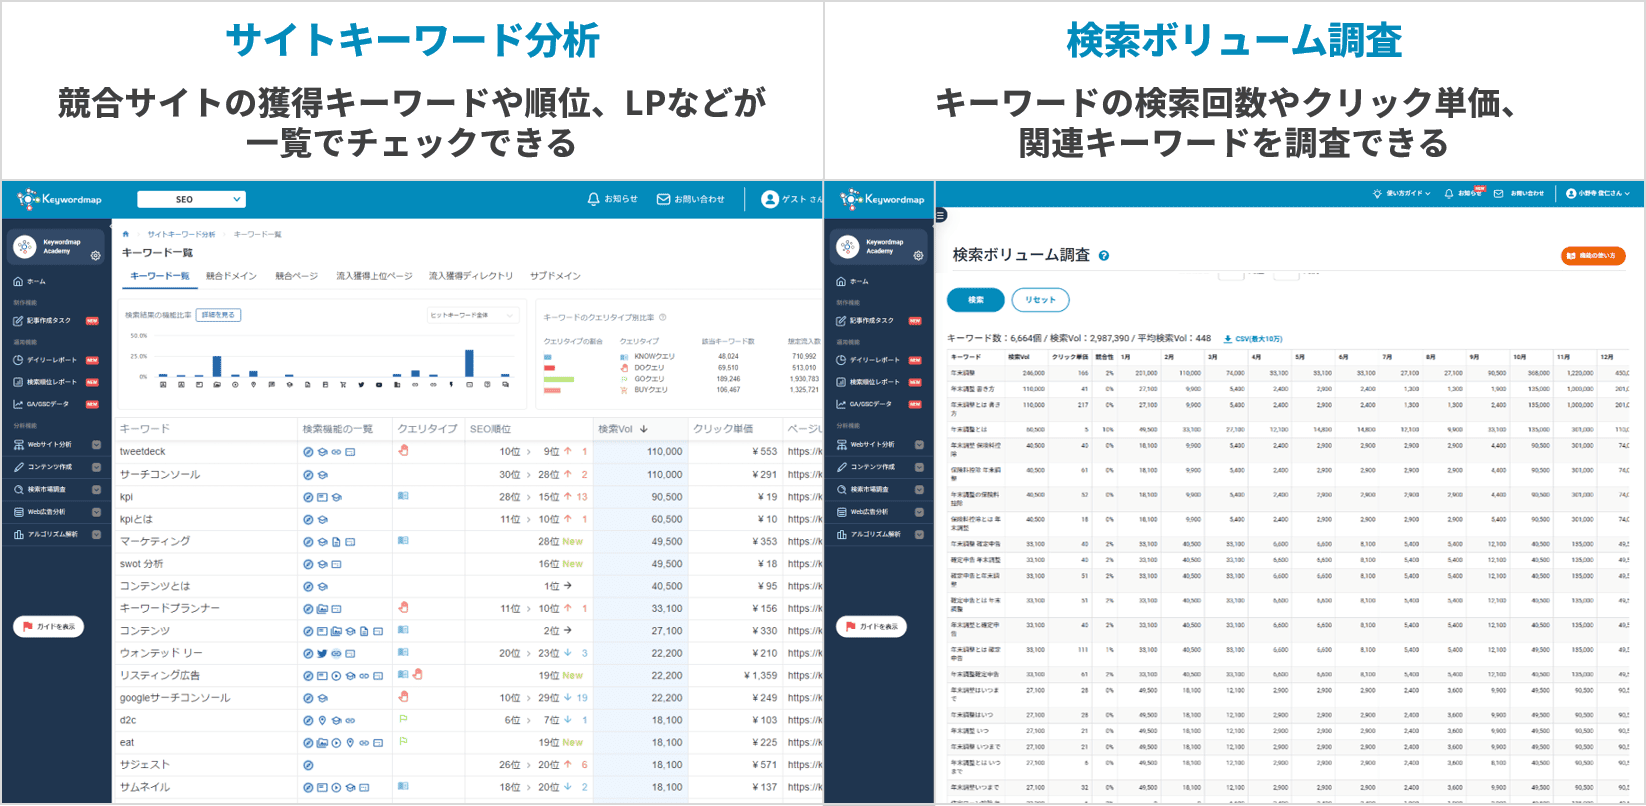Click the orange 機能の使い方 button
Image resolution: width=1646 pixels, height=806 pixels.
point(1593,256)
